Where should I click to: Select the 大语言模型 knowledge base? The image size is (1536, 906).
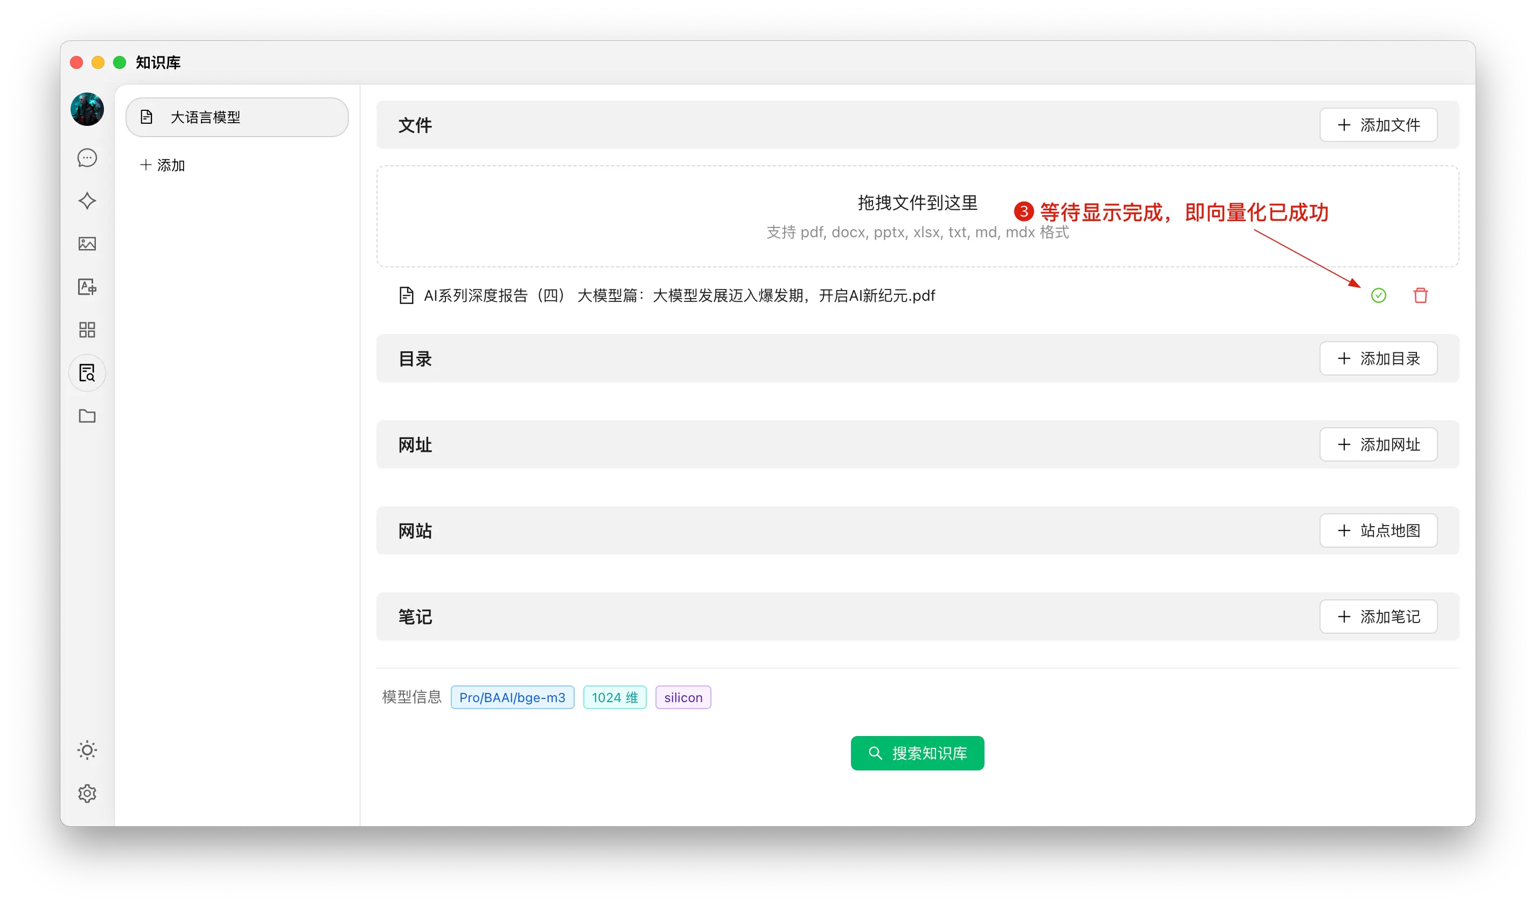(x=237, y=117)
